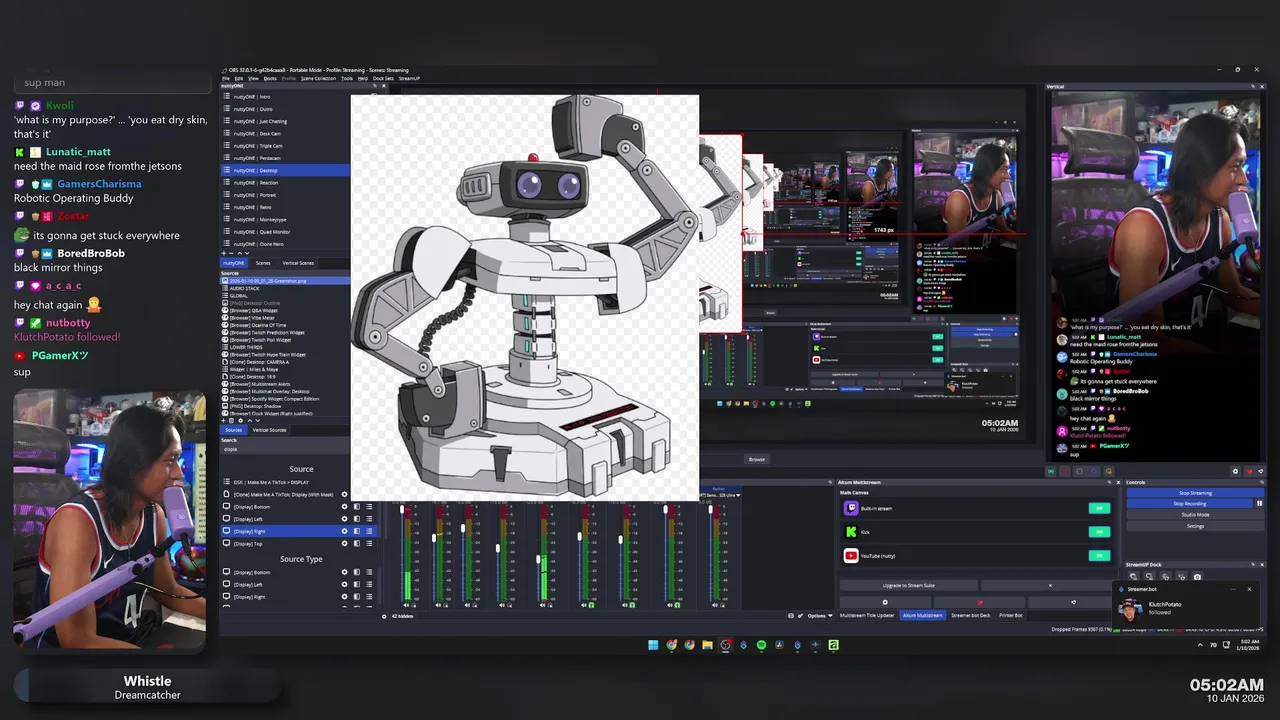Click the share icon button in Aitum Multistream
This screenshot has width=1280, height=720.
[x=1073, y=602]
